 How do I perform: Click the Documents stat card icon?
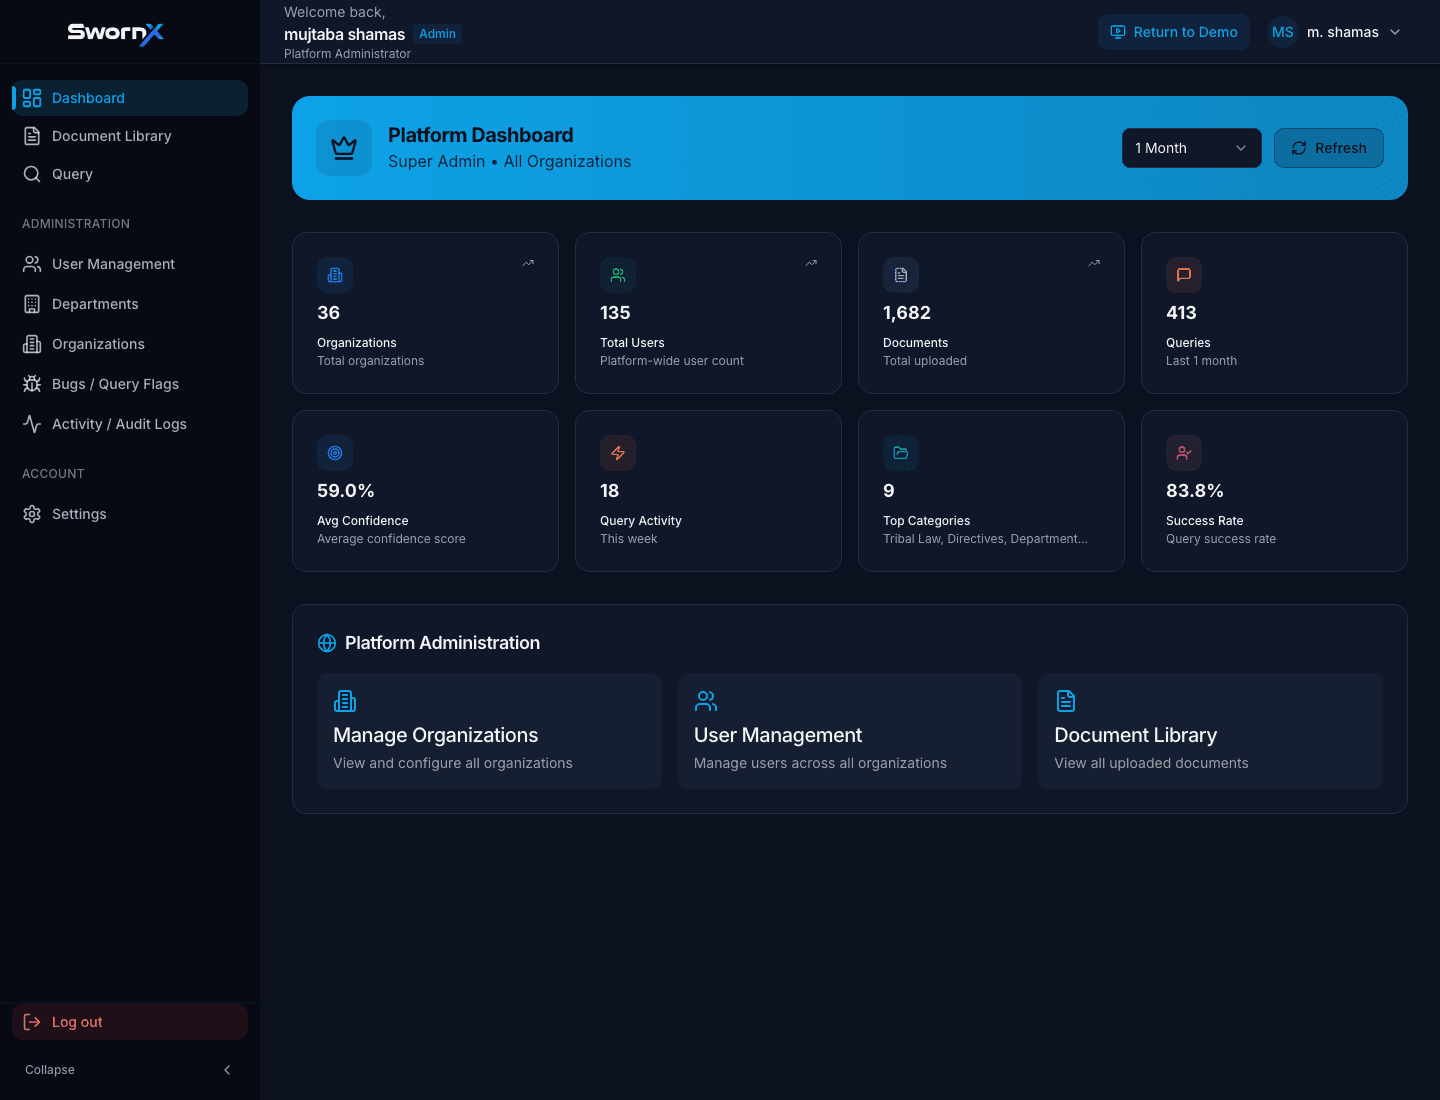(901, 275)
